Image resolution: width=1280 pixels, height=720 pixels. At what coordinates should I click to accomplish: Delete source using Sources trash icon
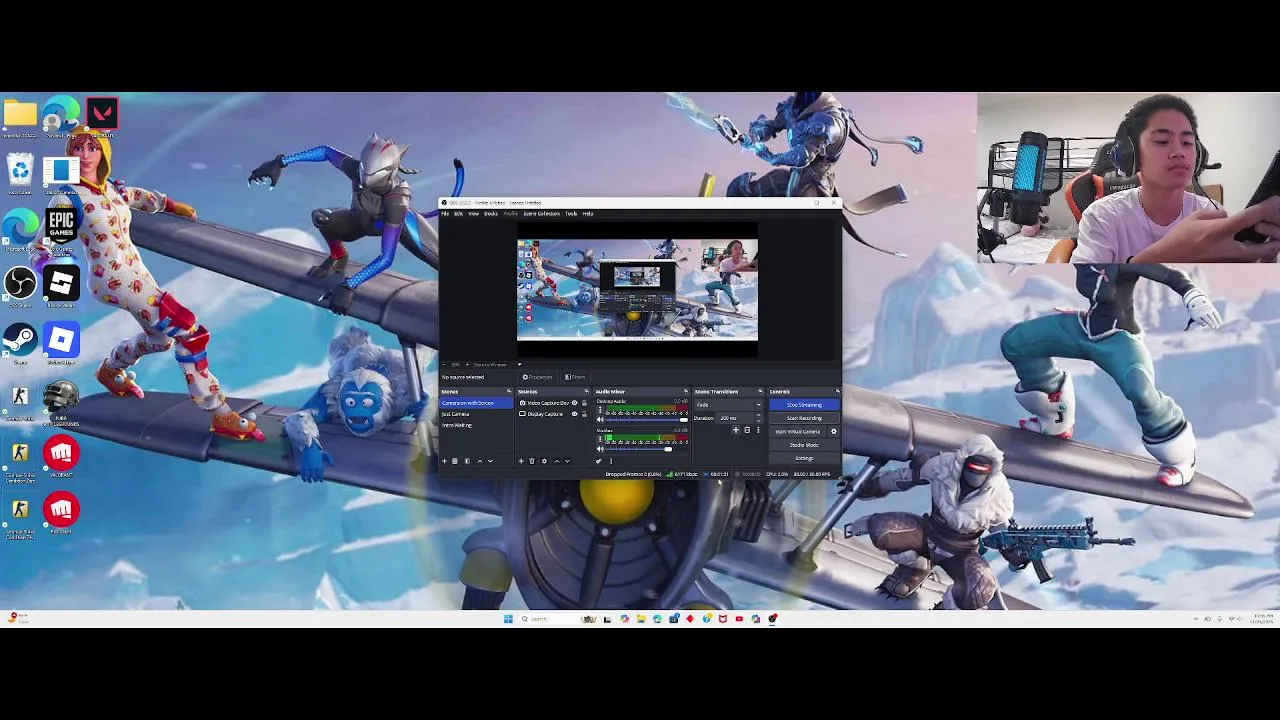tap(532, 461)
